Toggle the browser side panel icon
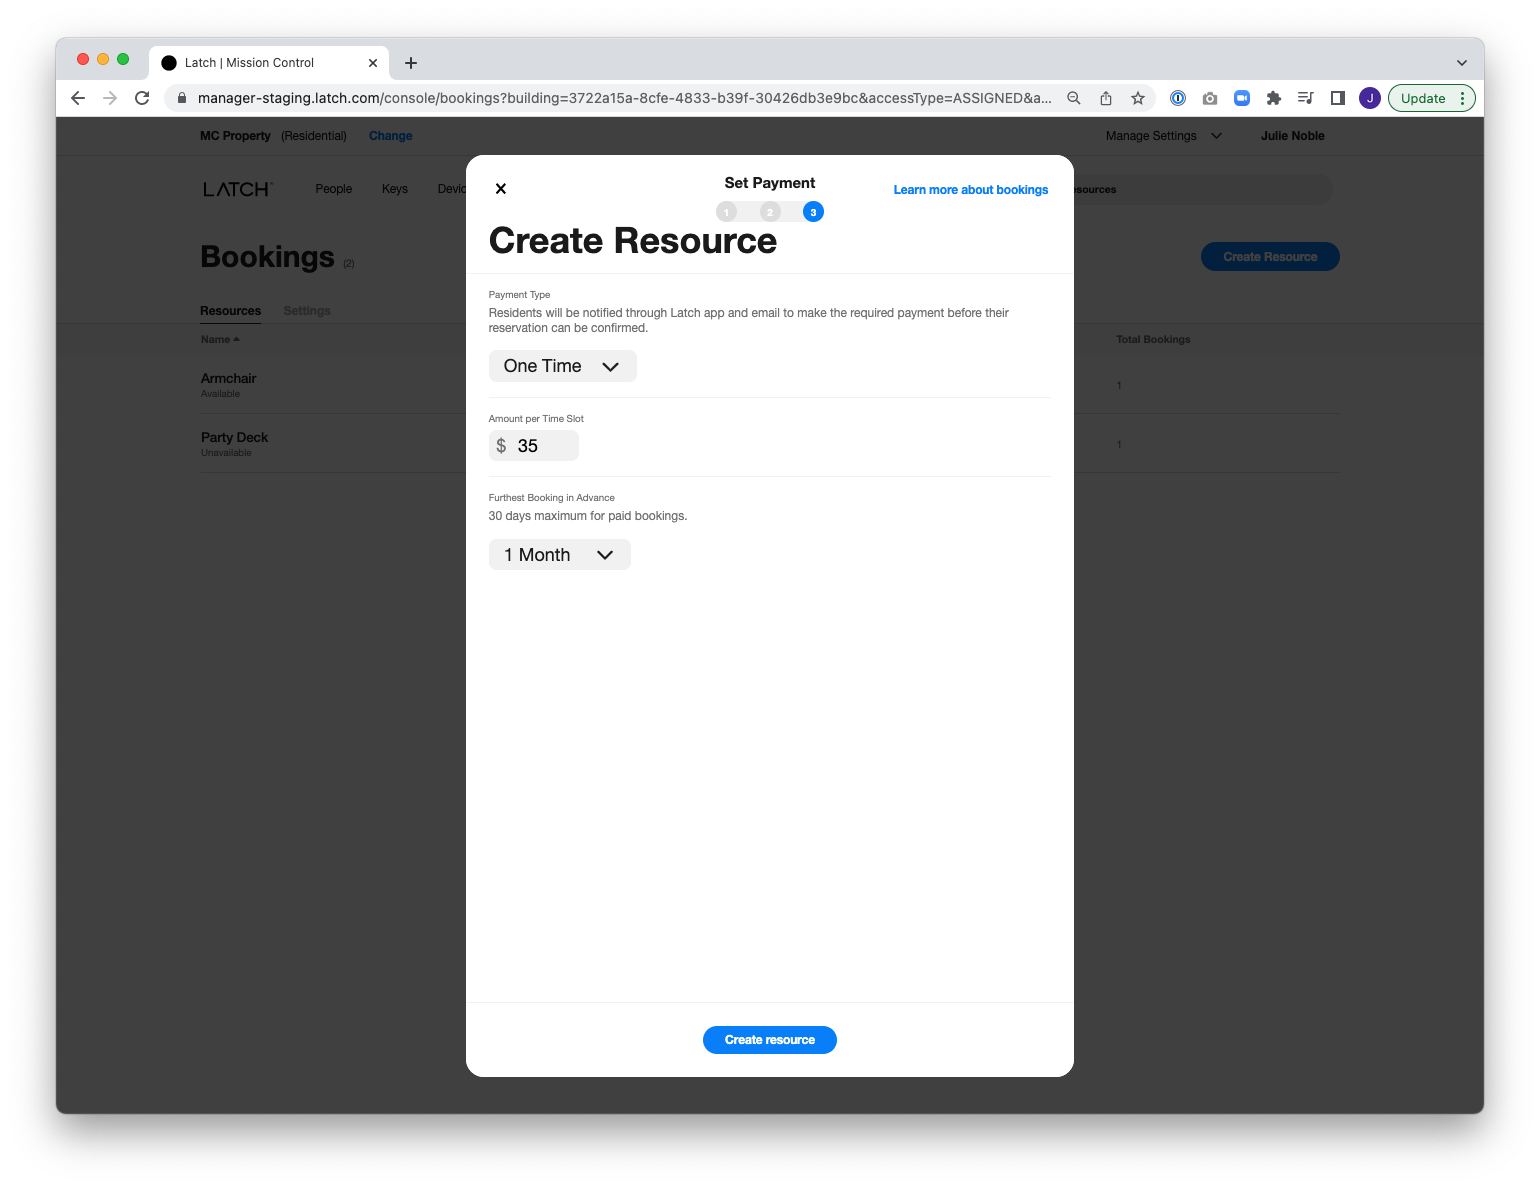Screen dimensions: 1540x1188 [1338, 98]
